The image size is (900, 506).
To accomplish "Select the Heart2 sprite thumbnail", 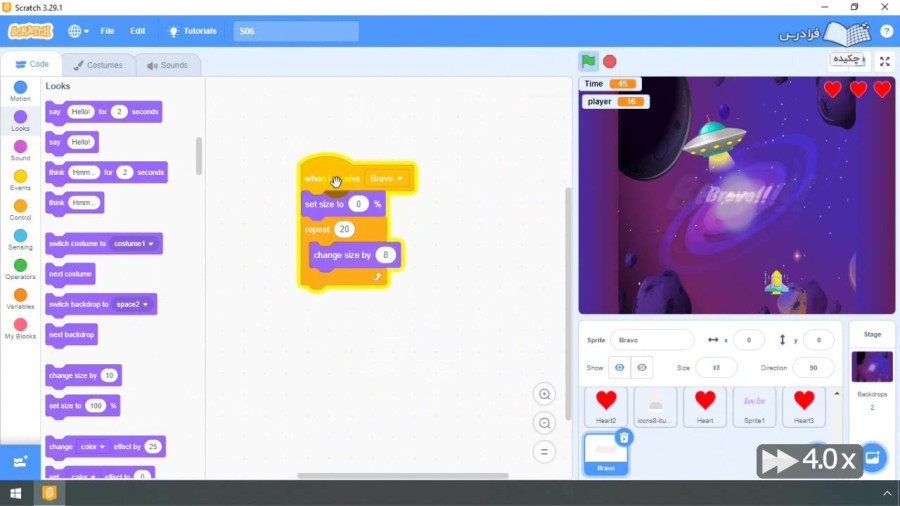I will pyautogui.click(x=606, y=407).
